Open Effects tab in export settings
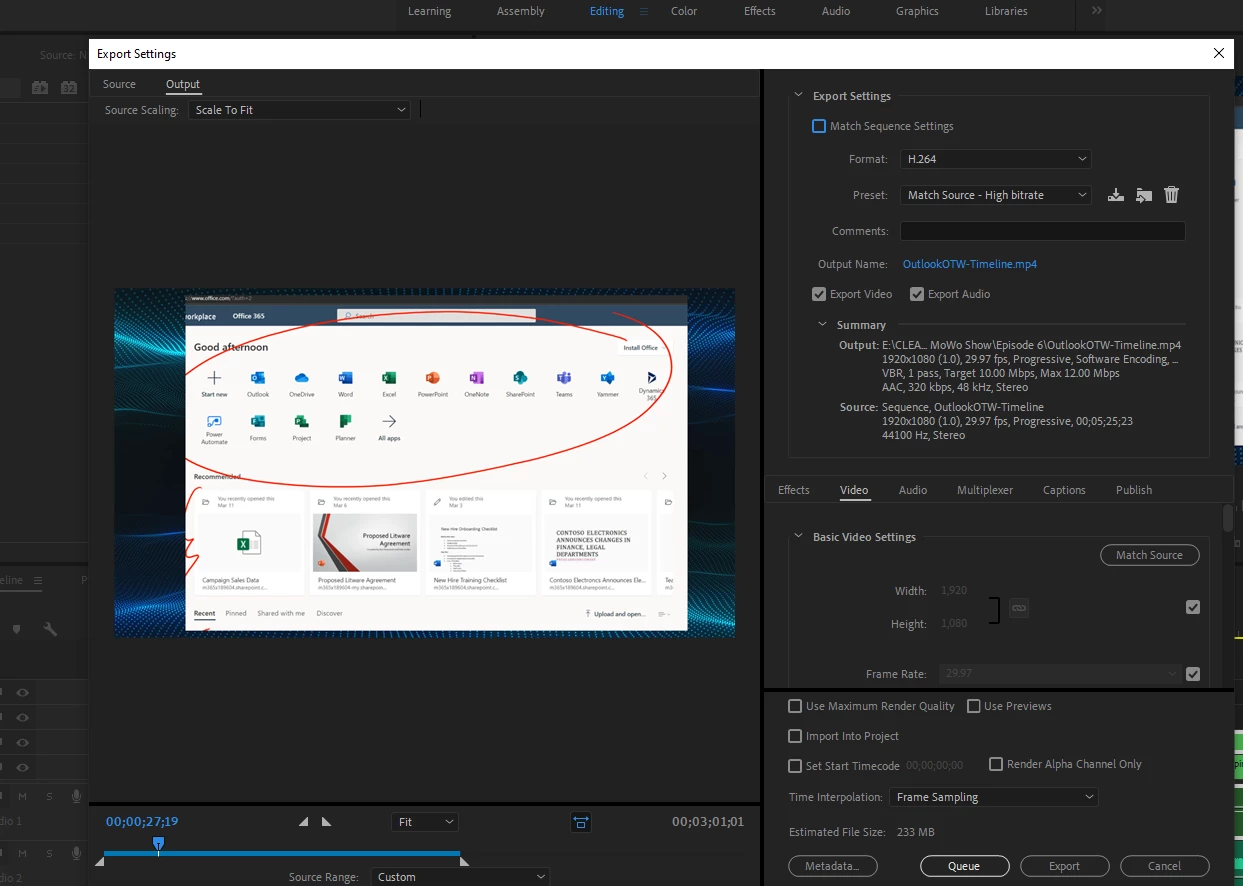 pyautogui.click(x=794, y=490)
